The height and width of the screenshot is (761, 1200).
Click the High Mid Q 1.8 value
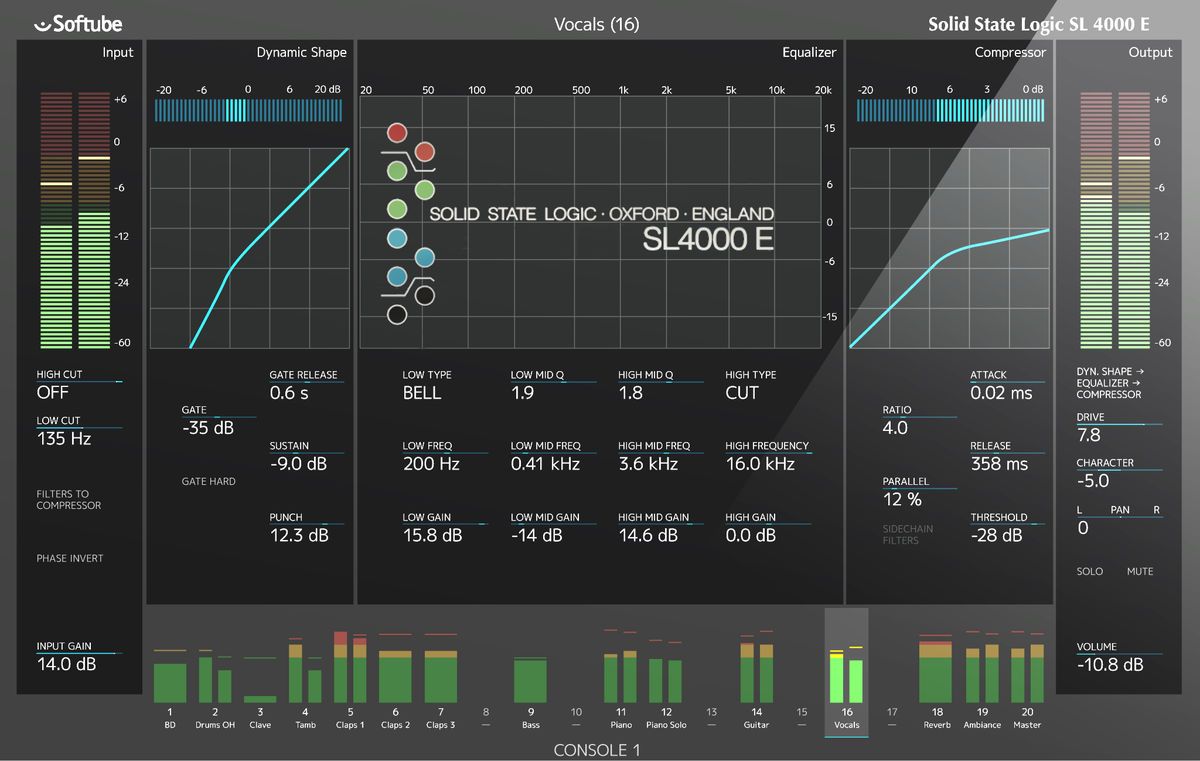click(x=630, y=393)
